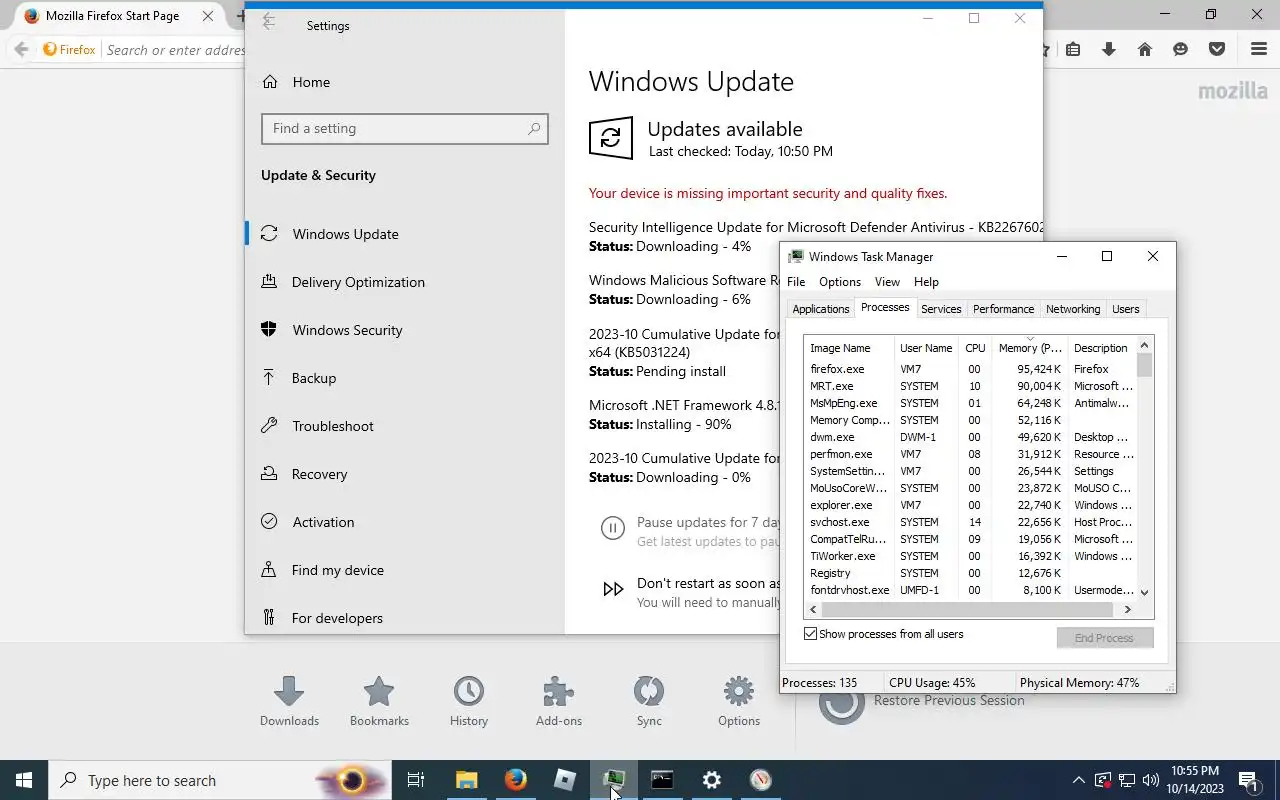Click End Process button
This screenshot has height=800, width=1280.
pos(1105,638)
